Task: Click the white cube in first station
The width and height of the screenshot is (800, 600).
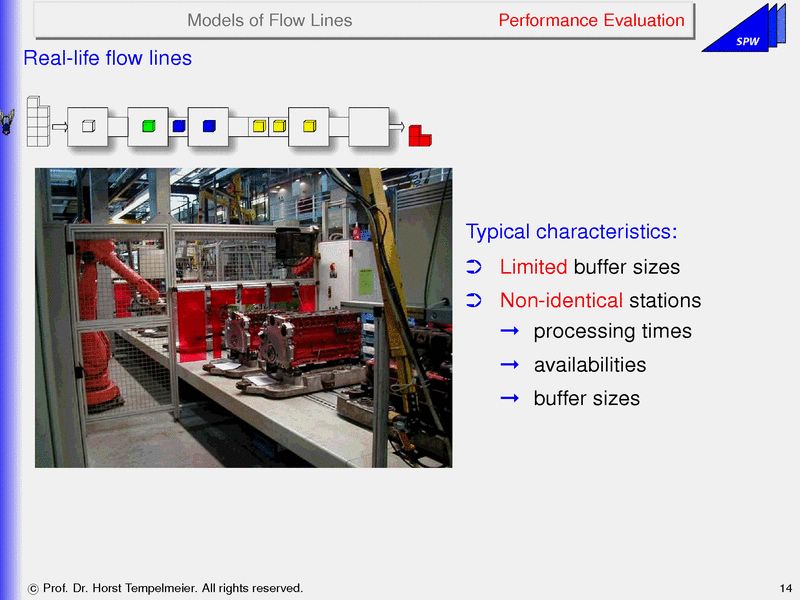Action: coord(88,126)
